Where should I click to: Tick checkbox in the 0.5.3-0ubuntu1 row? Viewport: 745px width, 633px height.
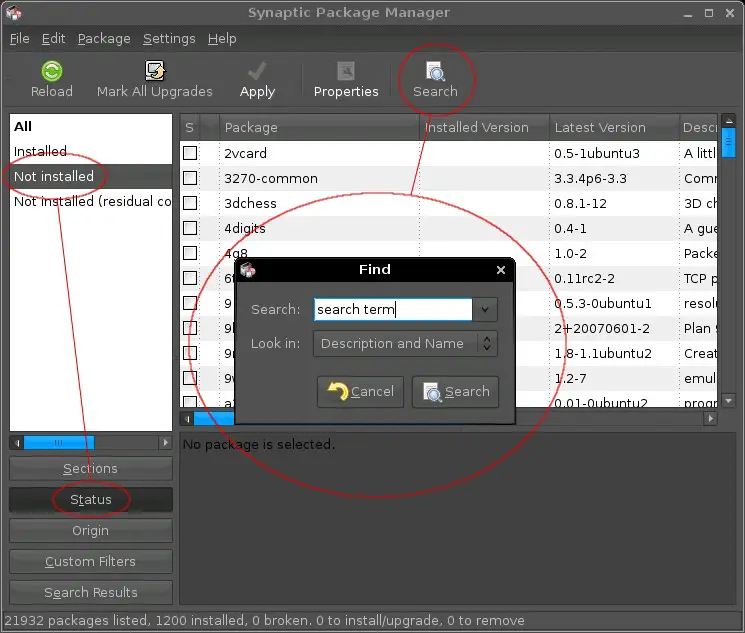[x=190, y=303]
